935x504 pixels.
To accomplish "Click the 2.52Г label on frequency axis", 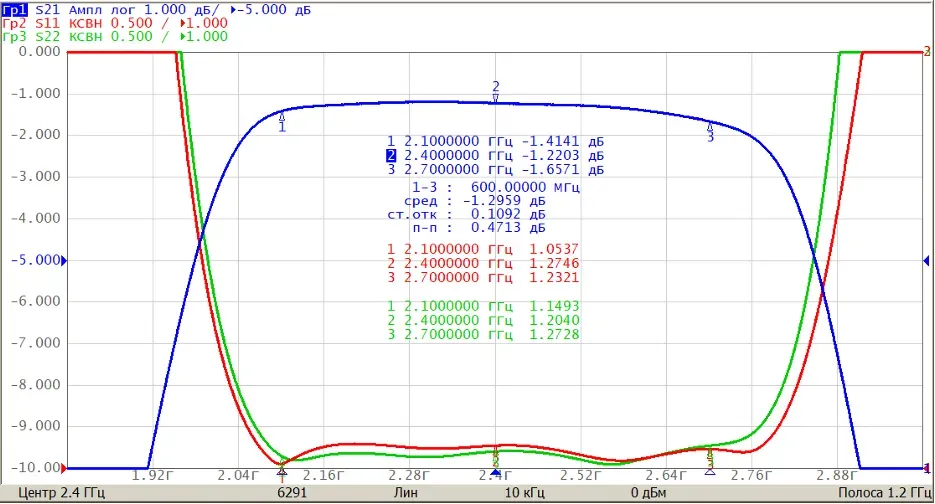I will click(x=580, y=475).
